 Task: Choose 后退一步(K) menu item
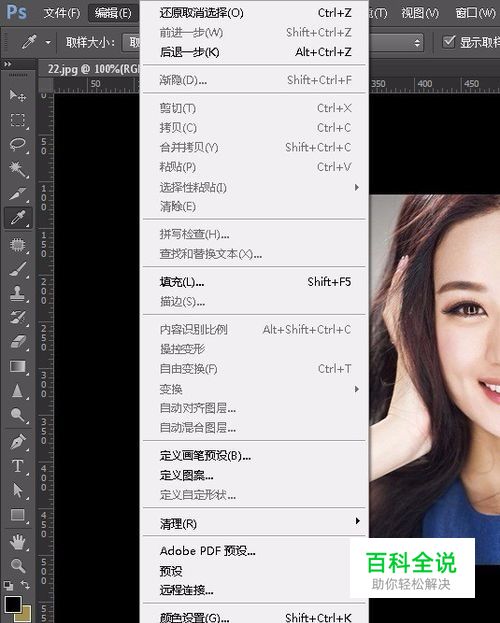pyautogui.click(x=254, y=52)
